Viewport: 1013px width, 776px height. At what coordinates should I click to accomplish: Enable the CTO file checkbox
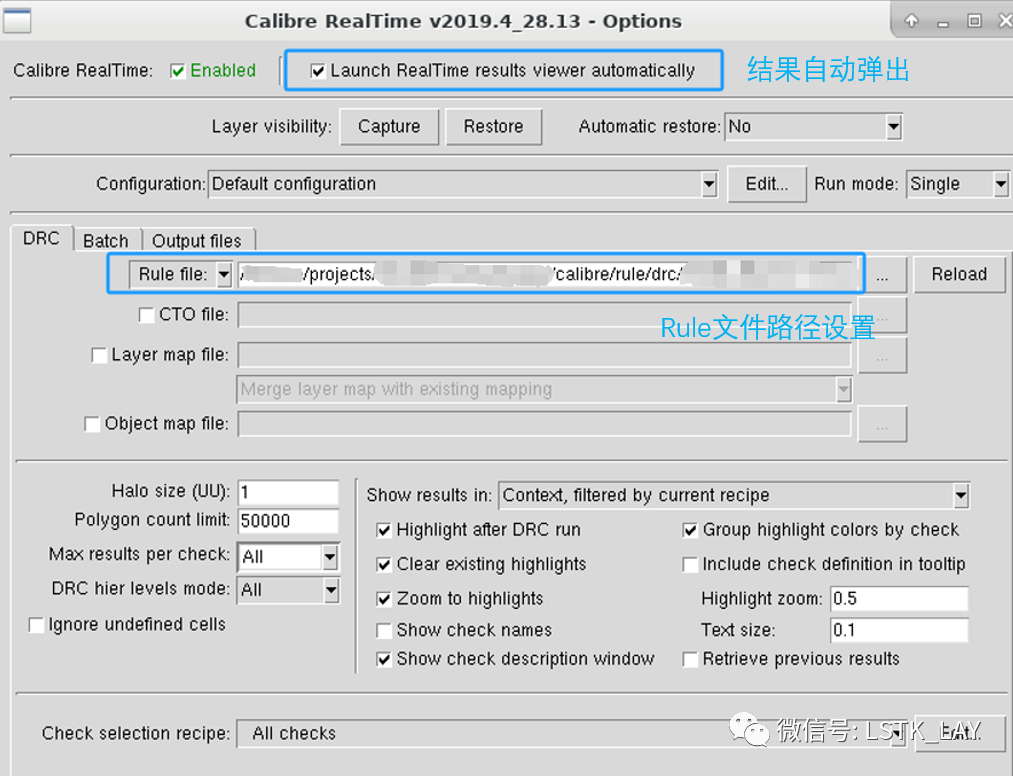pyautogui.click(x=147, y=315)
